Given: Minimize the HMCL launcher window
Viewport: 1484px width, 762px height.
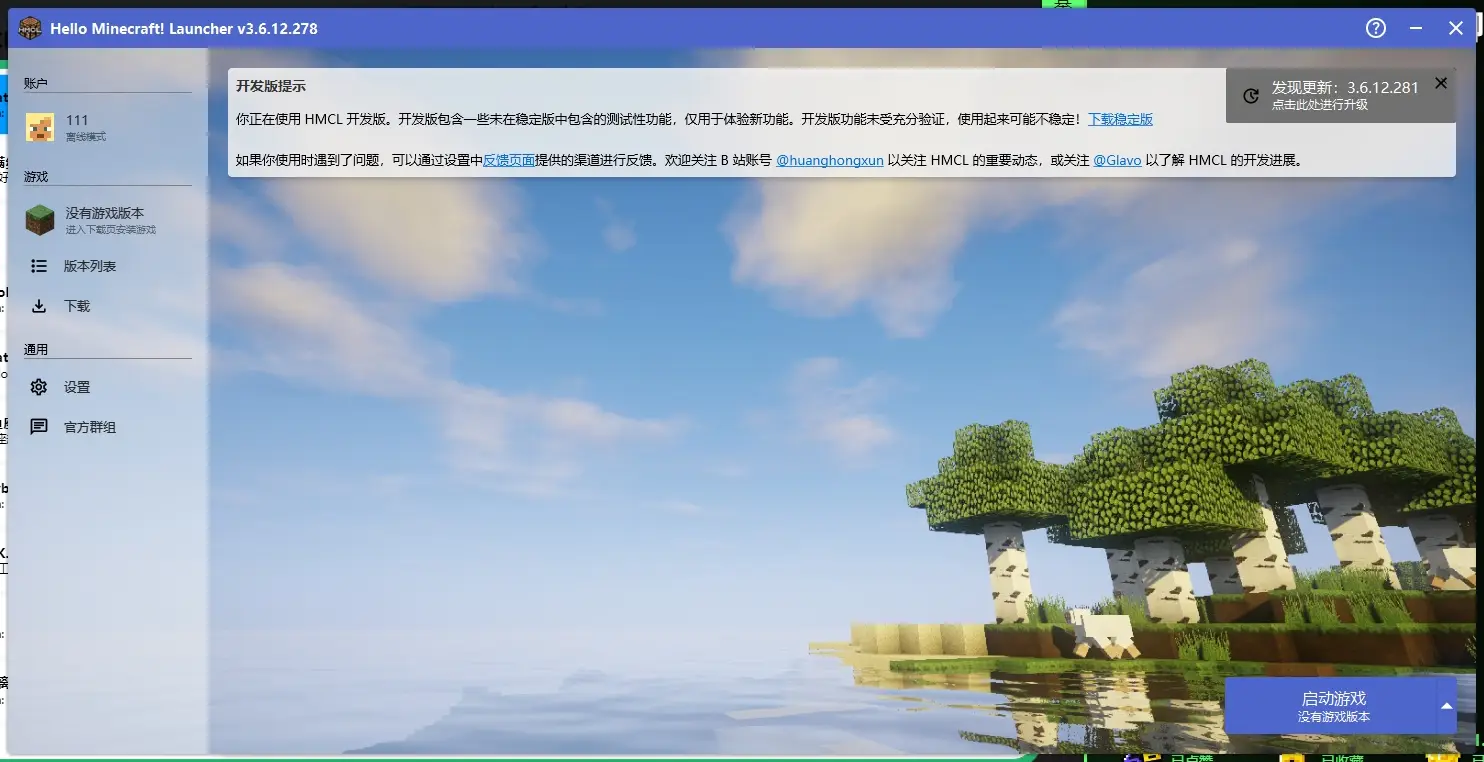Looking at the screenshot, I should click(x=1416, y=28).
